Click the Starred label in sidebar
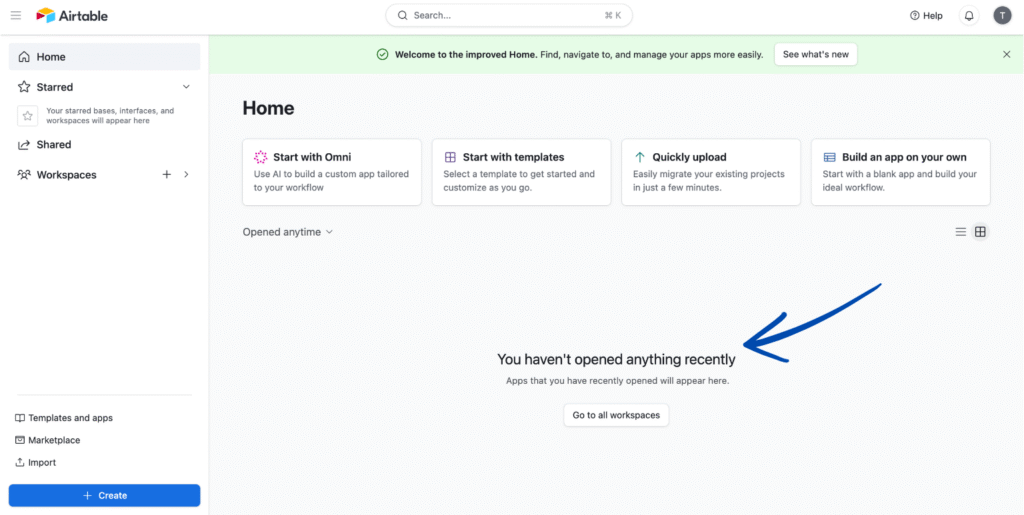 click(x=55, y=87)
